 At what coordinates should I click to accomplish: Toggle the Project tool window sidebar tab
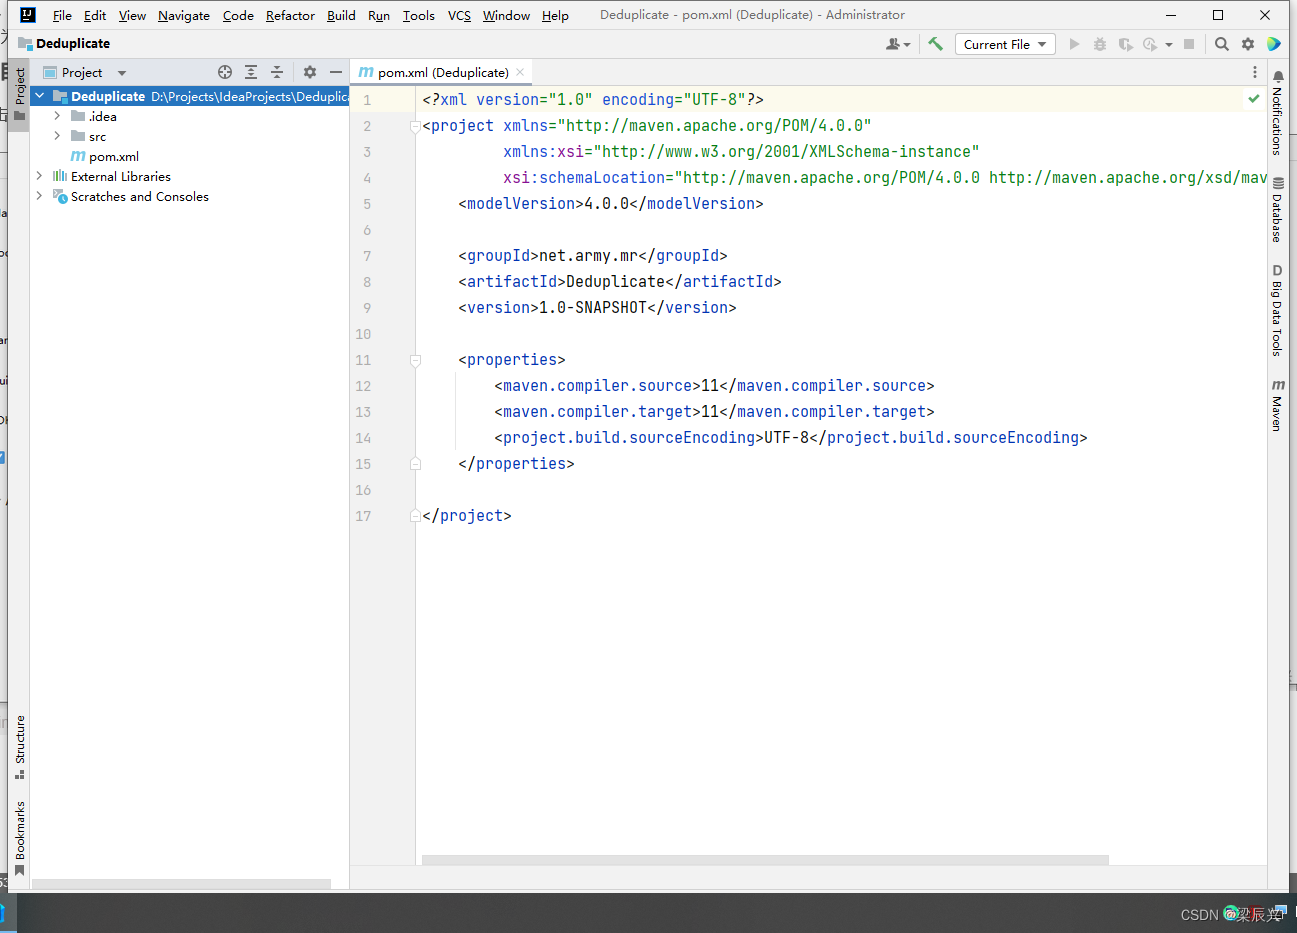(x=19, y=93)
